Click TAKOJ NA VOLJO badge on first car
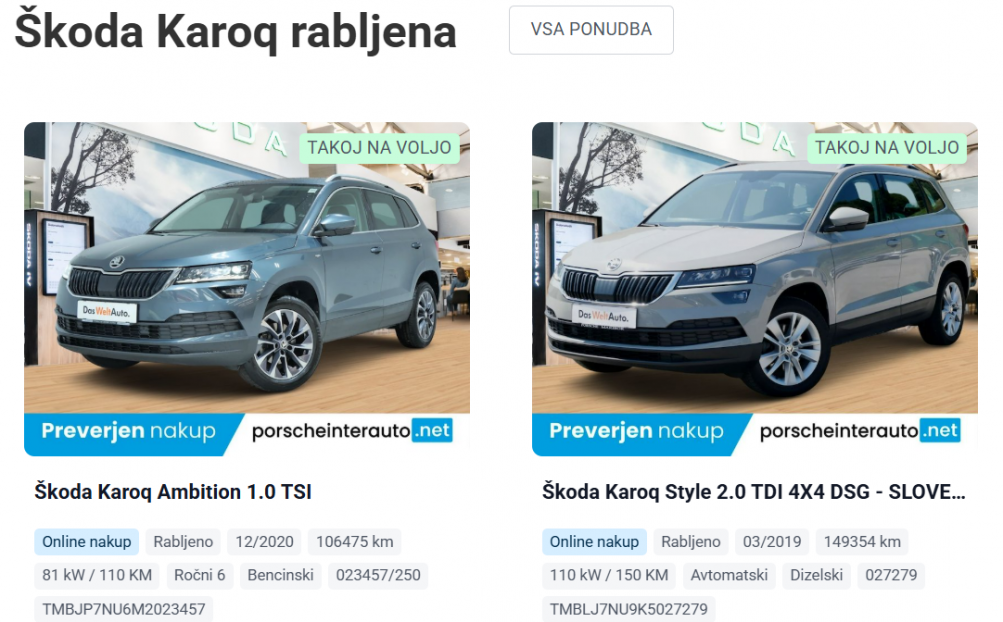The height and width of the screenshot is (622, 1003). 379,148
